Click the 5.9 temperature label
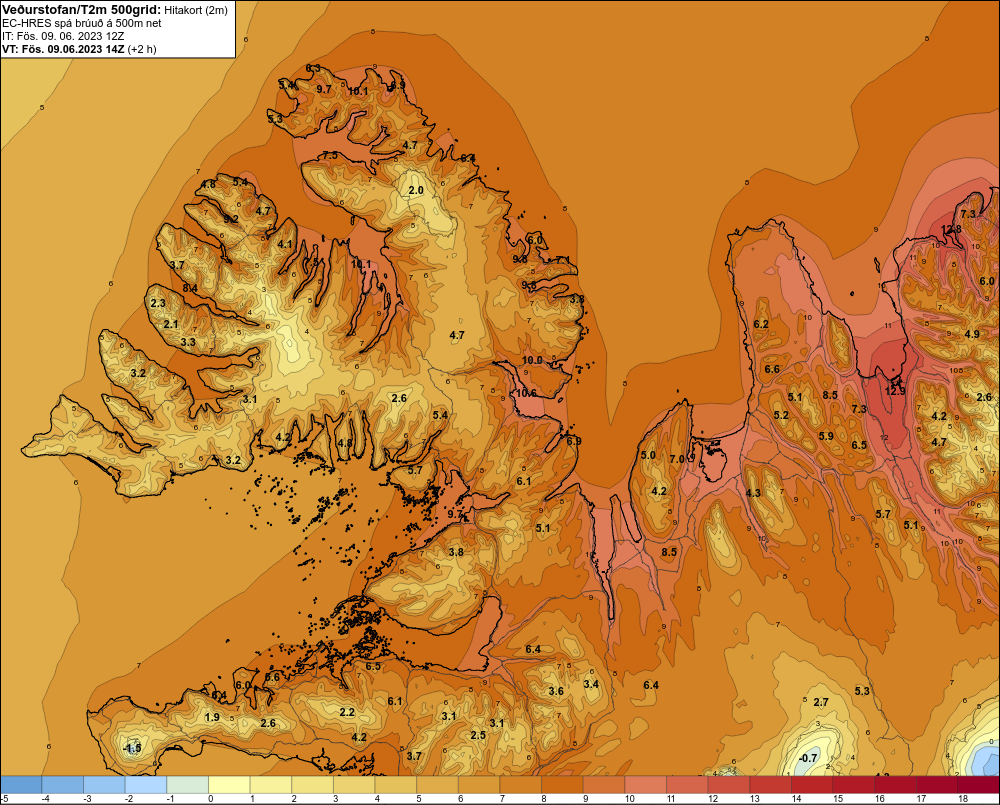This screenshot has width=1000, height=805. click(826, 436)
